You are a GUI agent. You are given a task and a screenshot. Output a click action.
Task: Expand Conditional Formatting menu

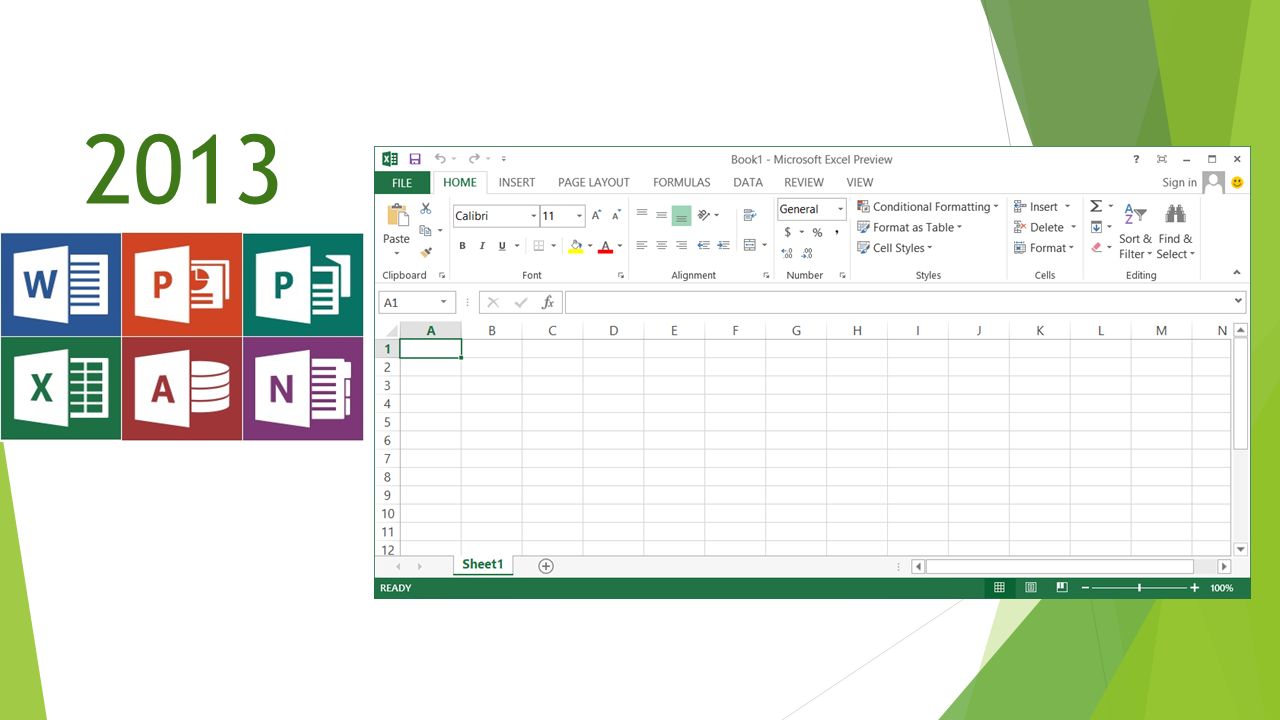pos(928,207)
